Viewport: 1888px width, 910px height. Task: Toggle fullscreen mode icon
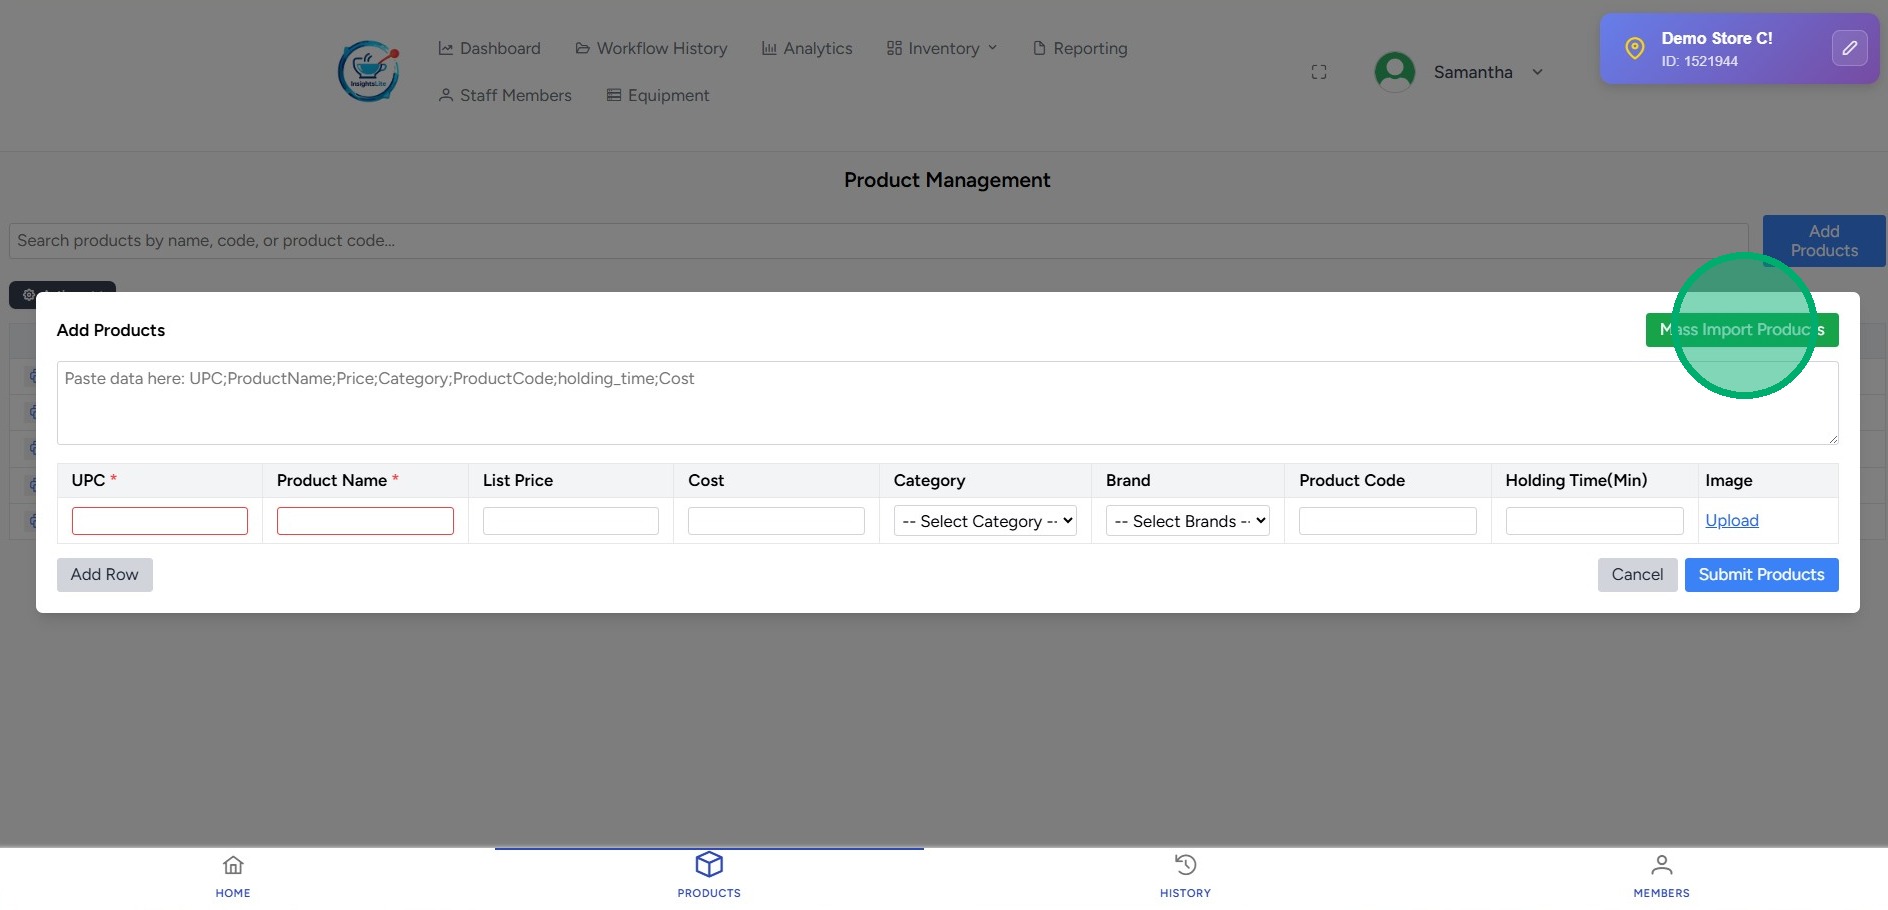(1319, 72)
